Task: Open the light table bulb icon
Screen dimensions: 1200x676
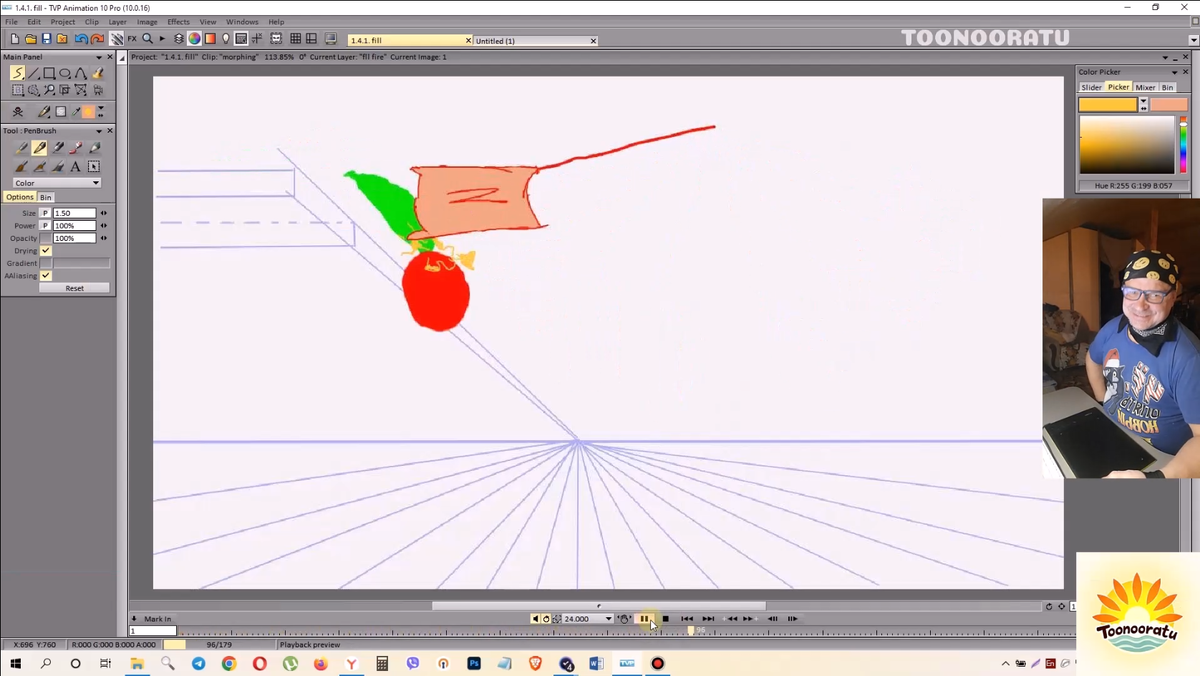Action: (225, 39)
